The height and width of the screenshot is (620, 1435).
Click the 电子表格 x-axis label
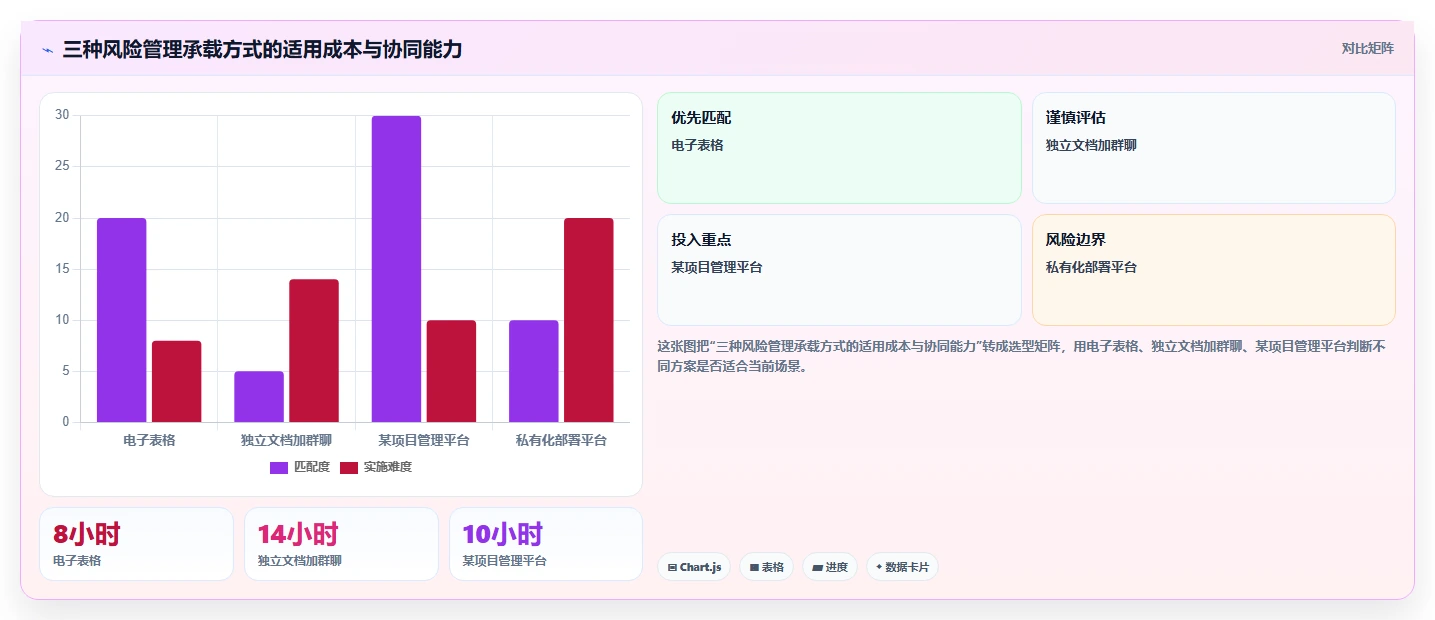tap(149, 440)
